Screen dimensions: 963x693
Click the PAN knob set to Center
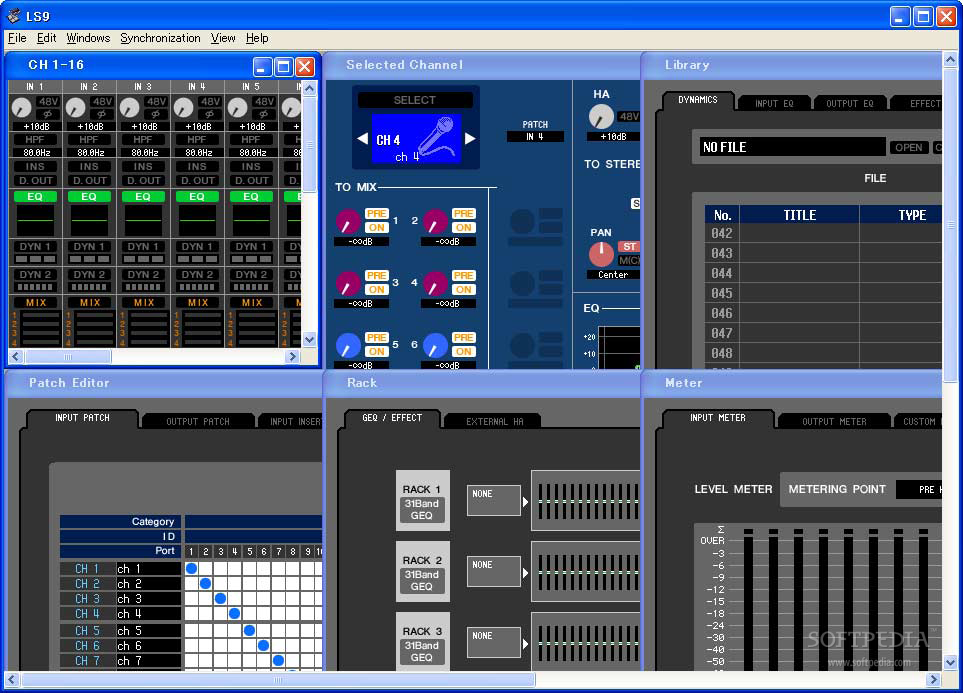click(601, 254)
